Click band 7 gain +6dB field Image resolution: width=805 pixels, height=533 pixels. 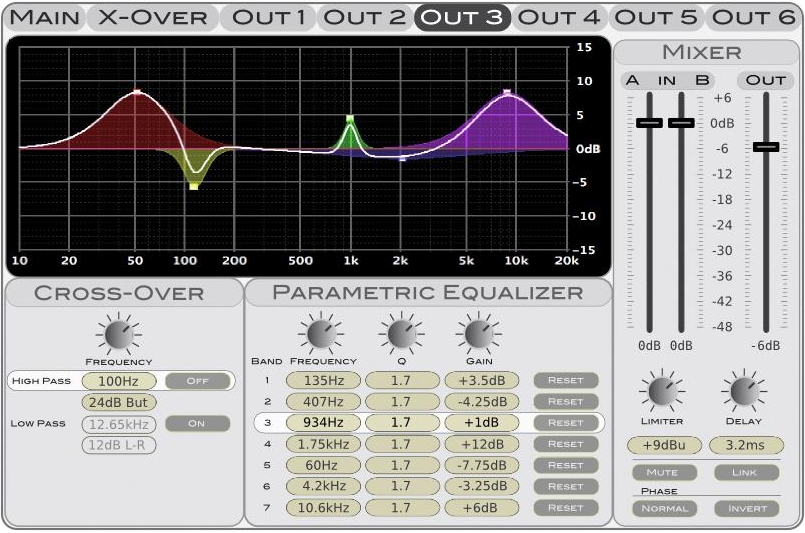482,508
